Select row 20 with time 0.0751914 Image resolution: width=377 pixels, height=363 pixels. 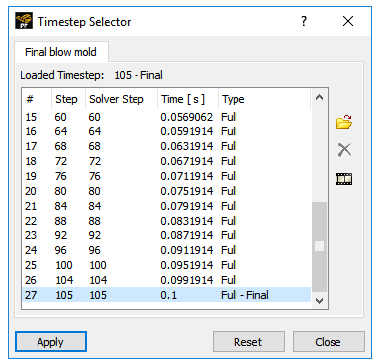point(166,191)
